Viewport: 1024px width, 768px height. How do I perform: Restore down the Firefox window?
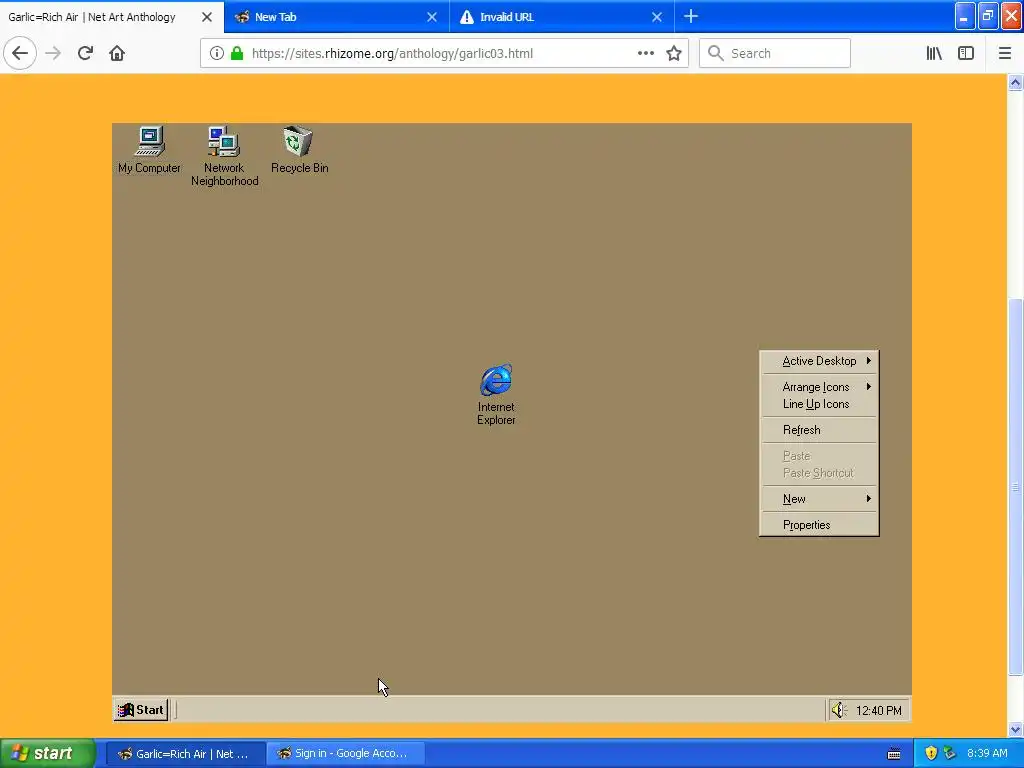click(988, 16)
